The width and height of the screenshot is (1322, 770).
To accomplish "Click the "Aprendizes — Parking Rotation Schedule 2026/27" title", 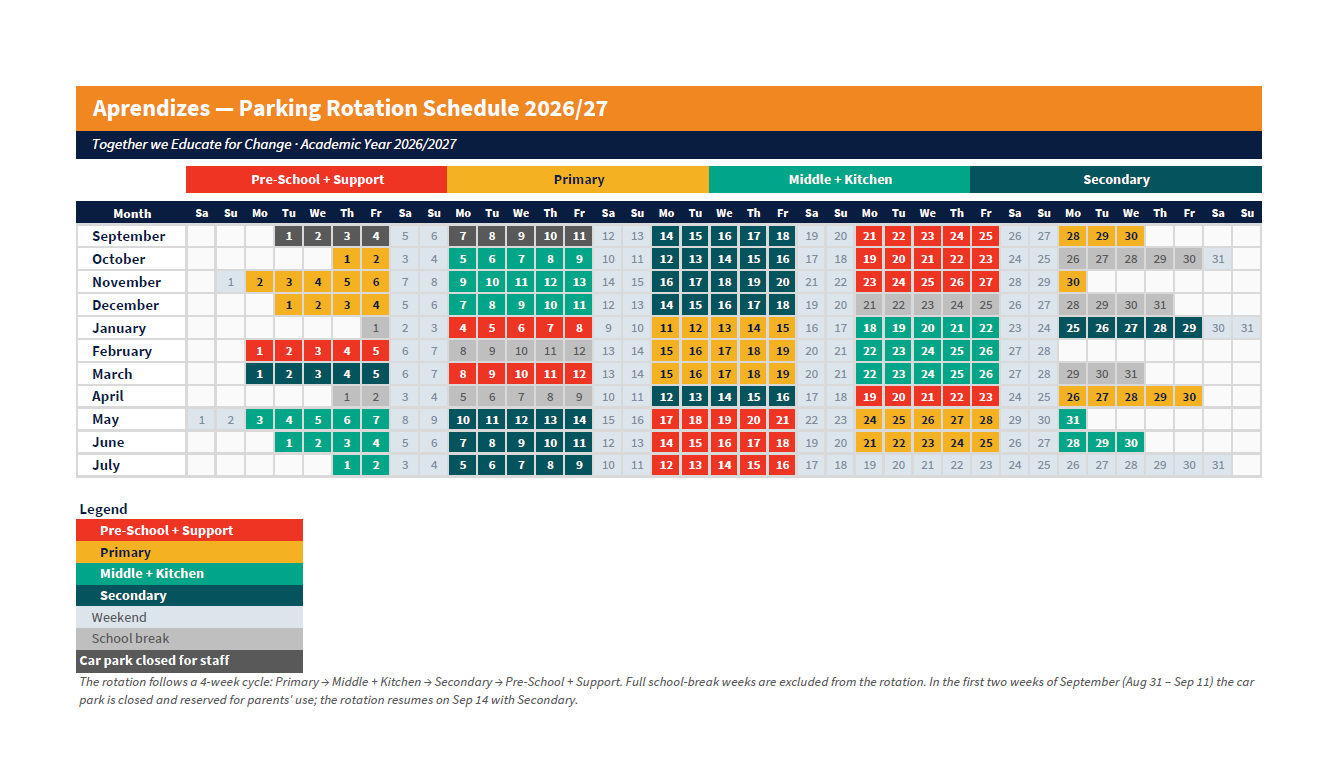I will coord(350,108).
